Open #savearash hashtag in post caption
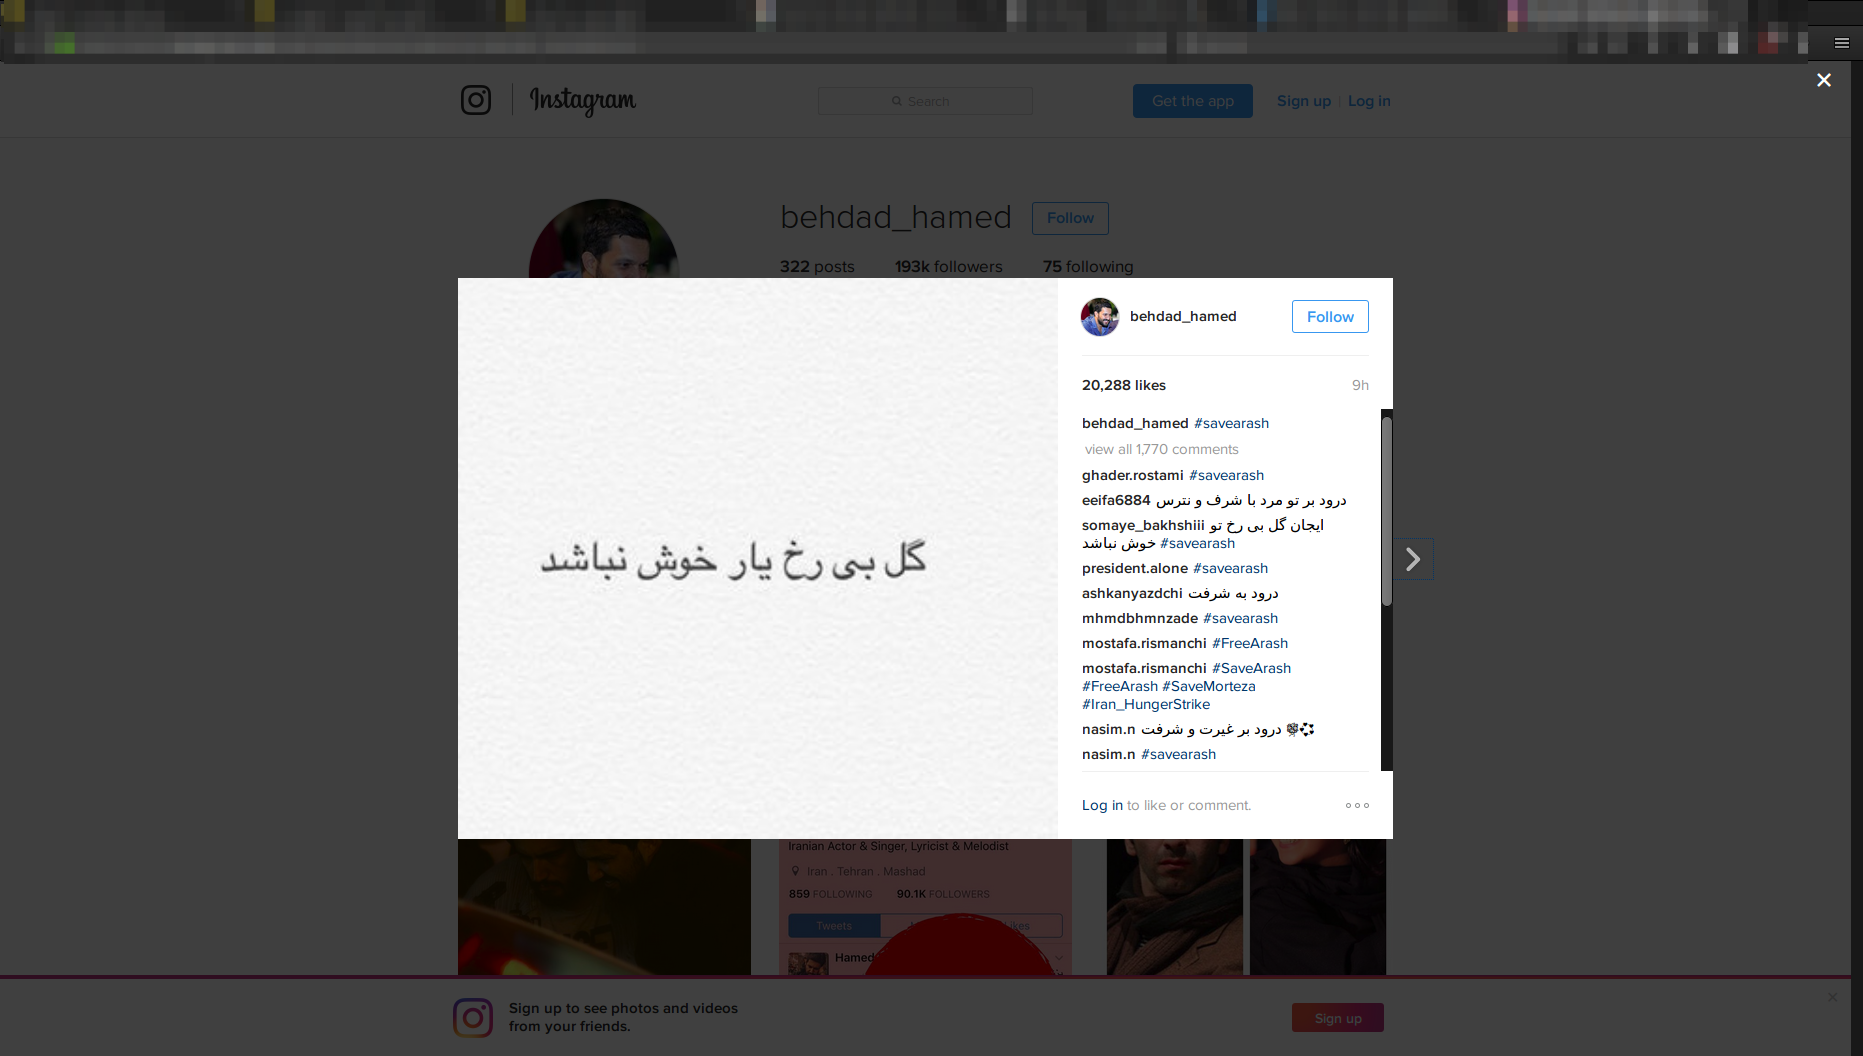Image resolution: width=1863 pixels, height=1056 pixels. [1231, 423]
